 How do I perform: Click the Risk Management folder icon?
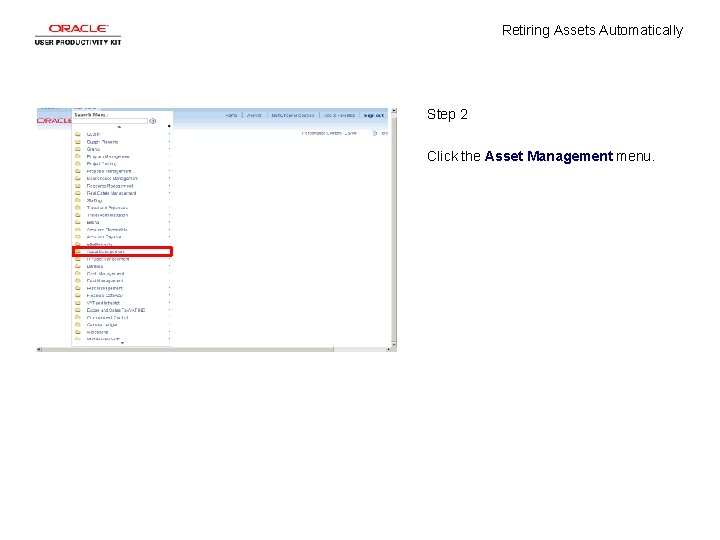[78, 288]
